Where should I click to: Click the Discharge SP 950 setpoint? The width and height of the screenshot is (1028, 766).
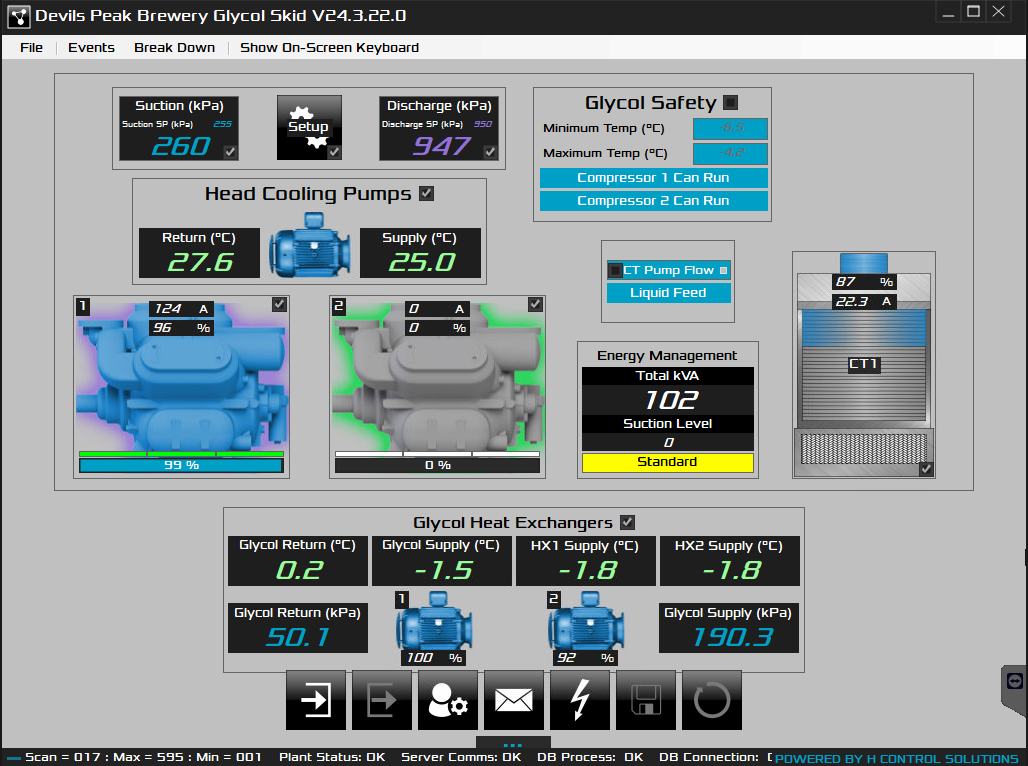click(483, 124)
